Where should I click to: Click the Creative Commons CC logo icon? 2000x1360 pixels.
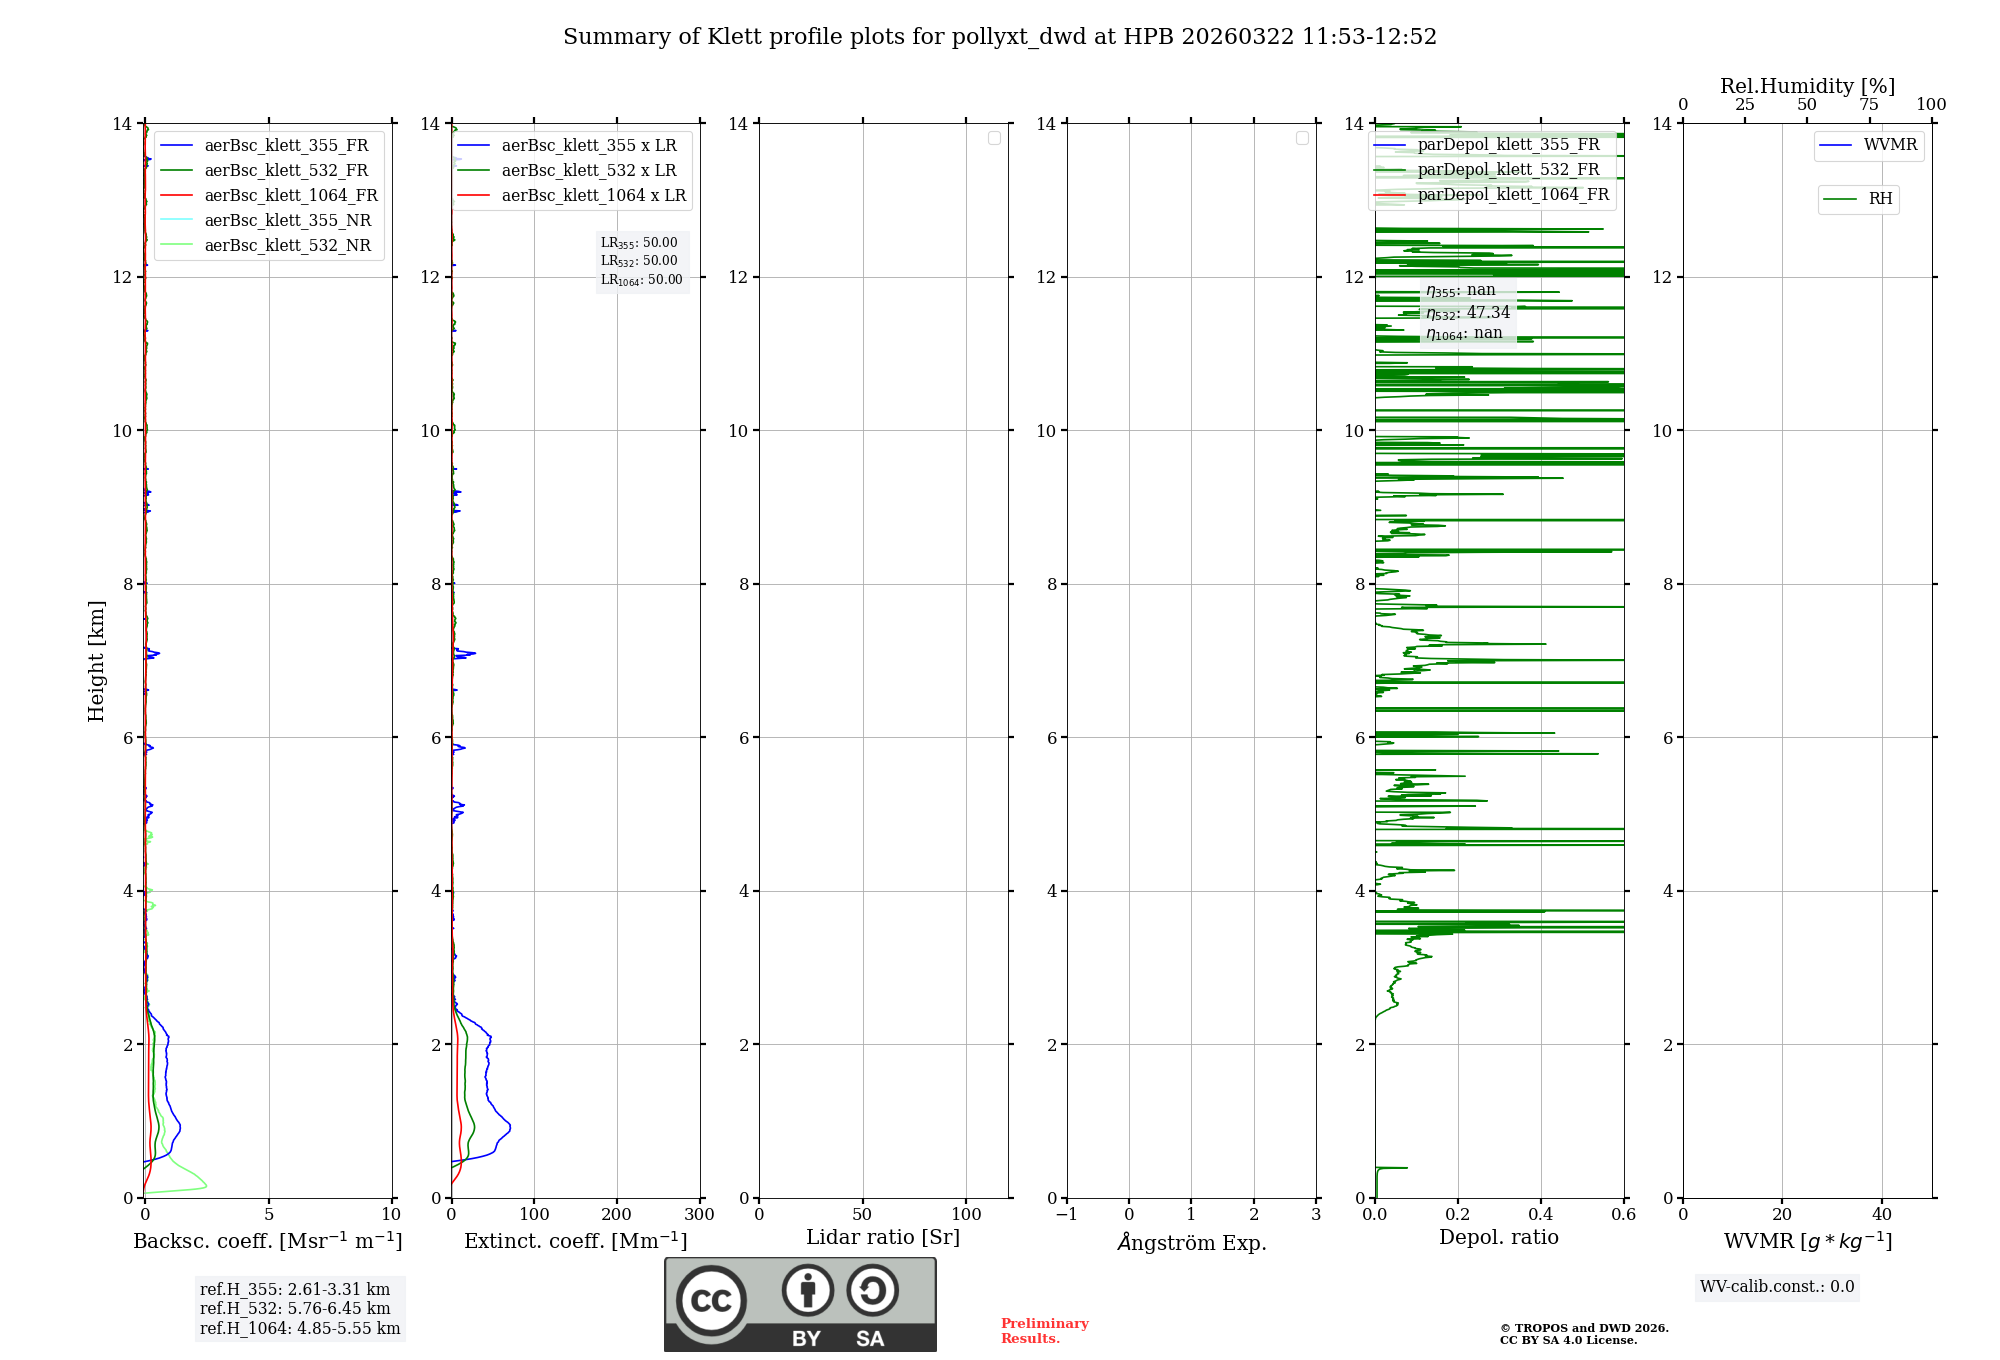[x=711, y=1300]
